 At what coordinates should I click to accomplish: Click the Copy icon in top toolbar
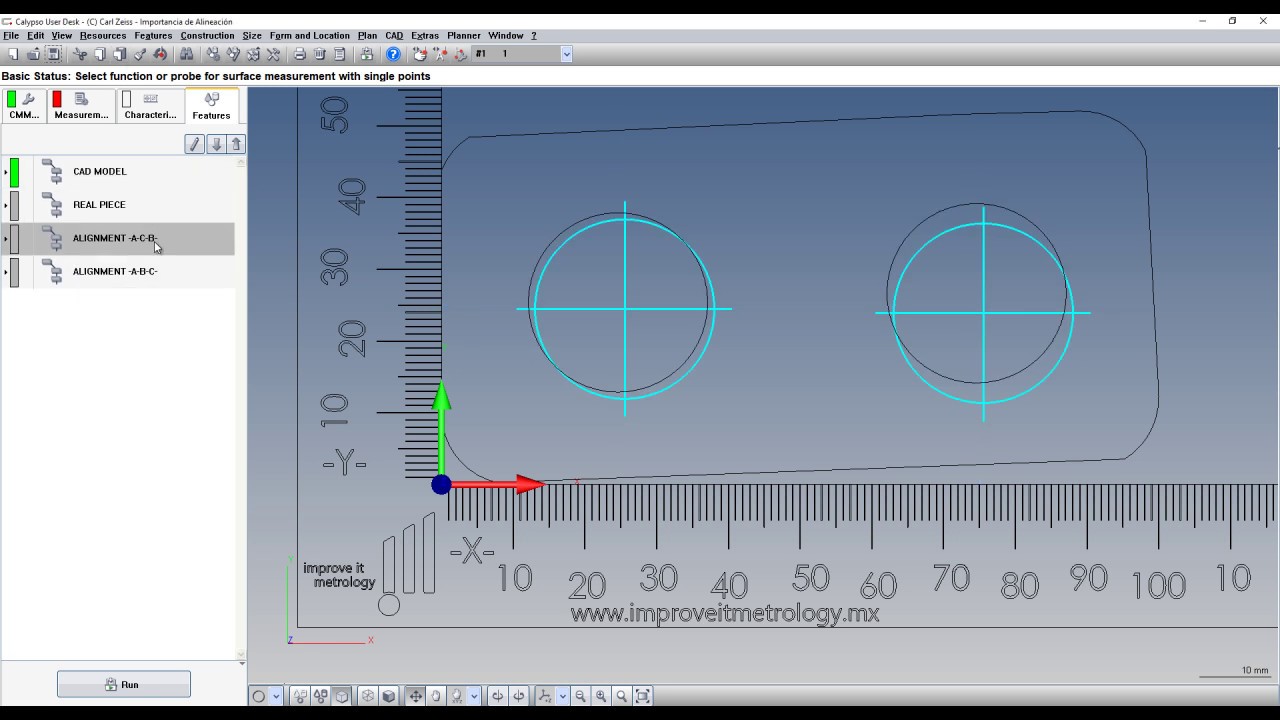[100, 54]
